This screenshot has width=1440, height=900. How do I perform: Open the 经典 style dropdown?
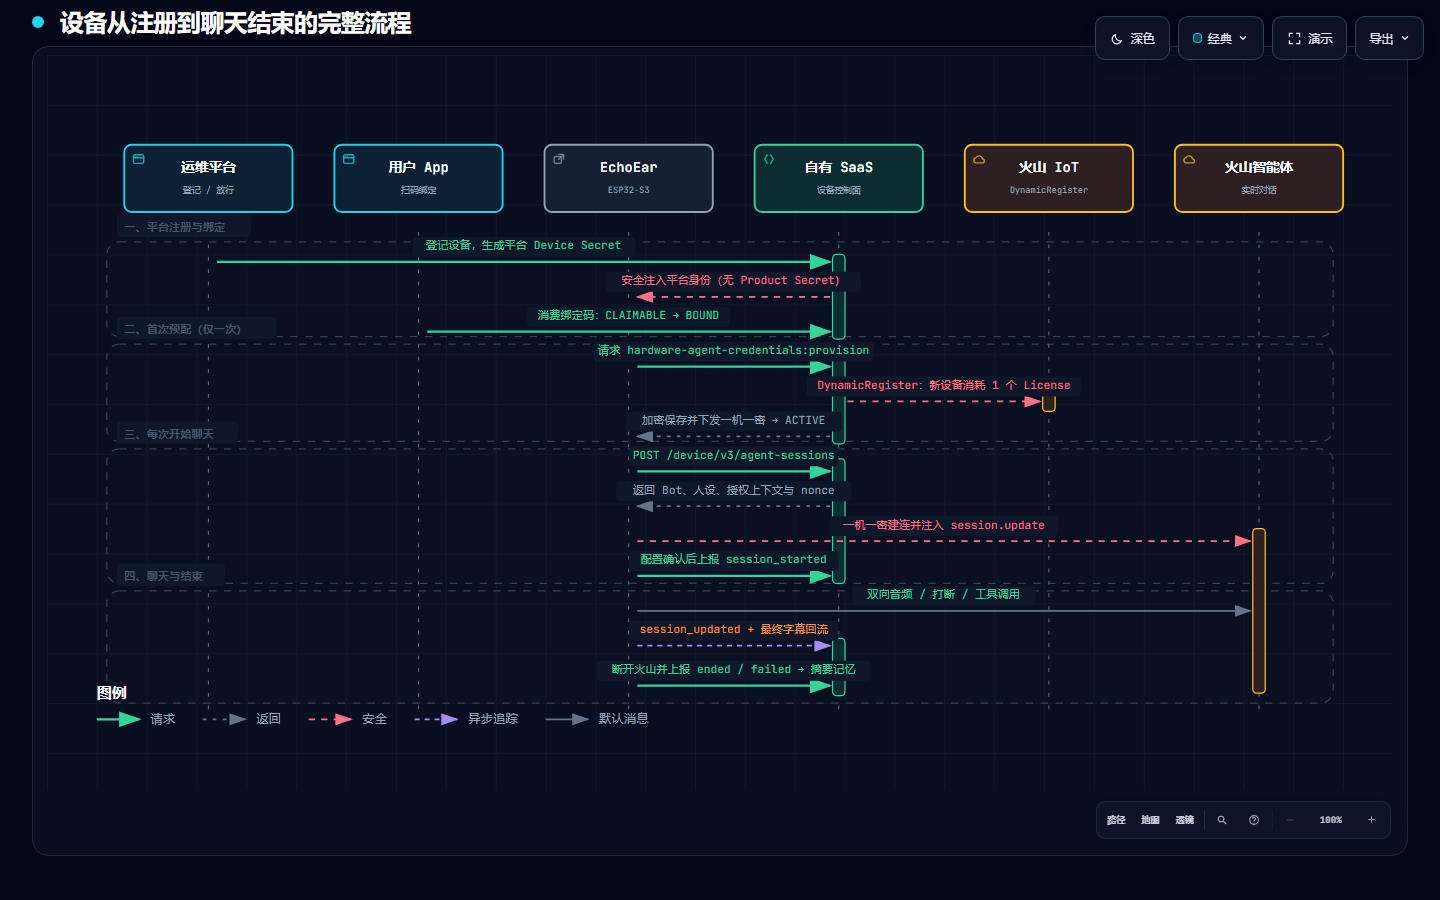[x=1220, y=38]
